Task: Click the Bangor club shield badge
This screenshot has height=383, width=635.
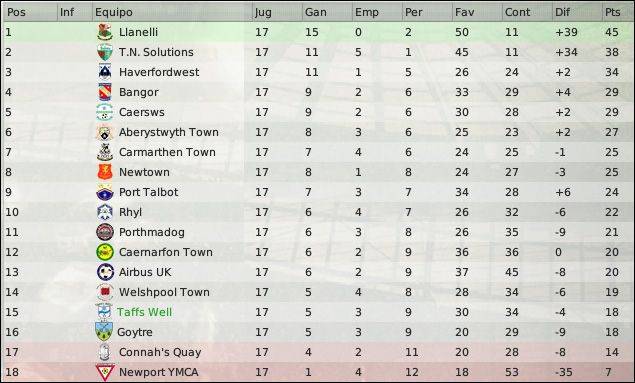Action: pyautogui.click(x=105, y=92)
